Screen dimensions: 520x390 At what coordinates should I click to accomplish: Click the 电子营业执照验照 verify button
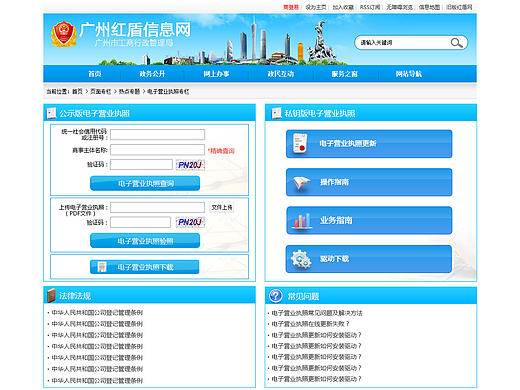point(145,241)
